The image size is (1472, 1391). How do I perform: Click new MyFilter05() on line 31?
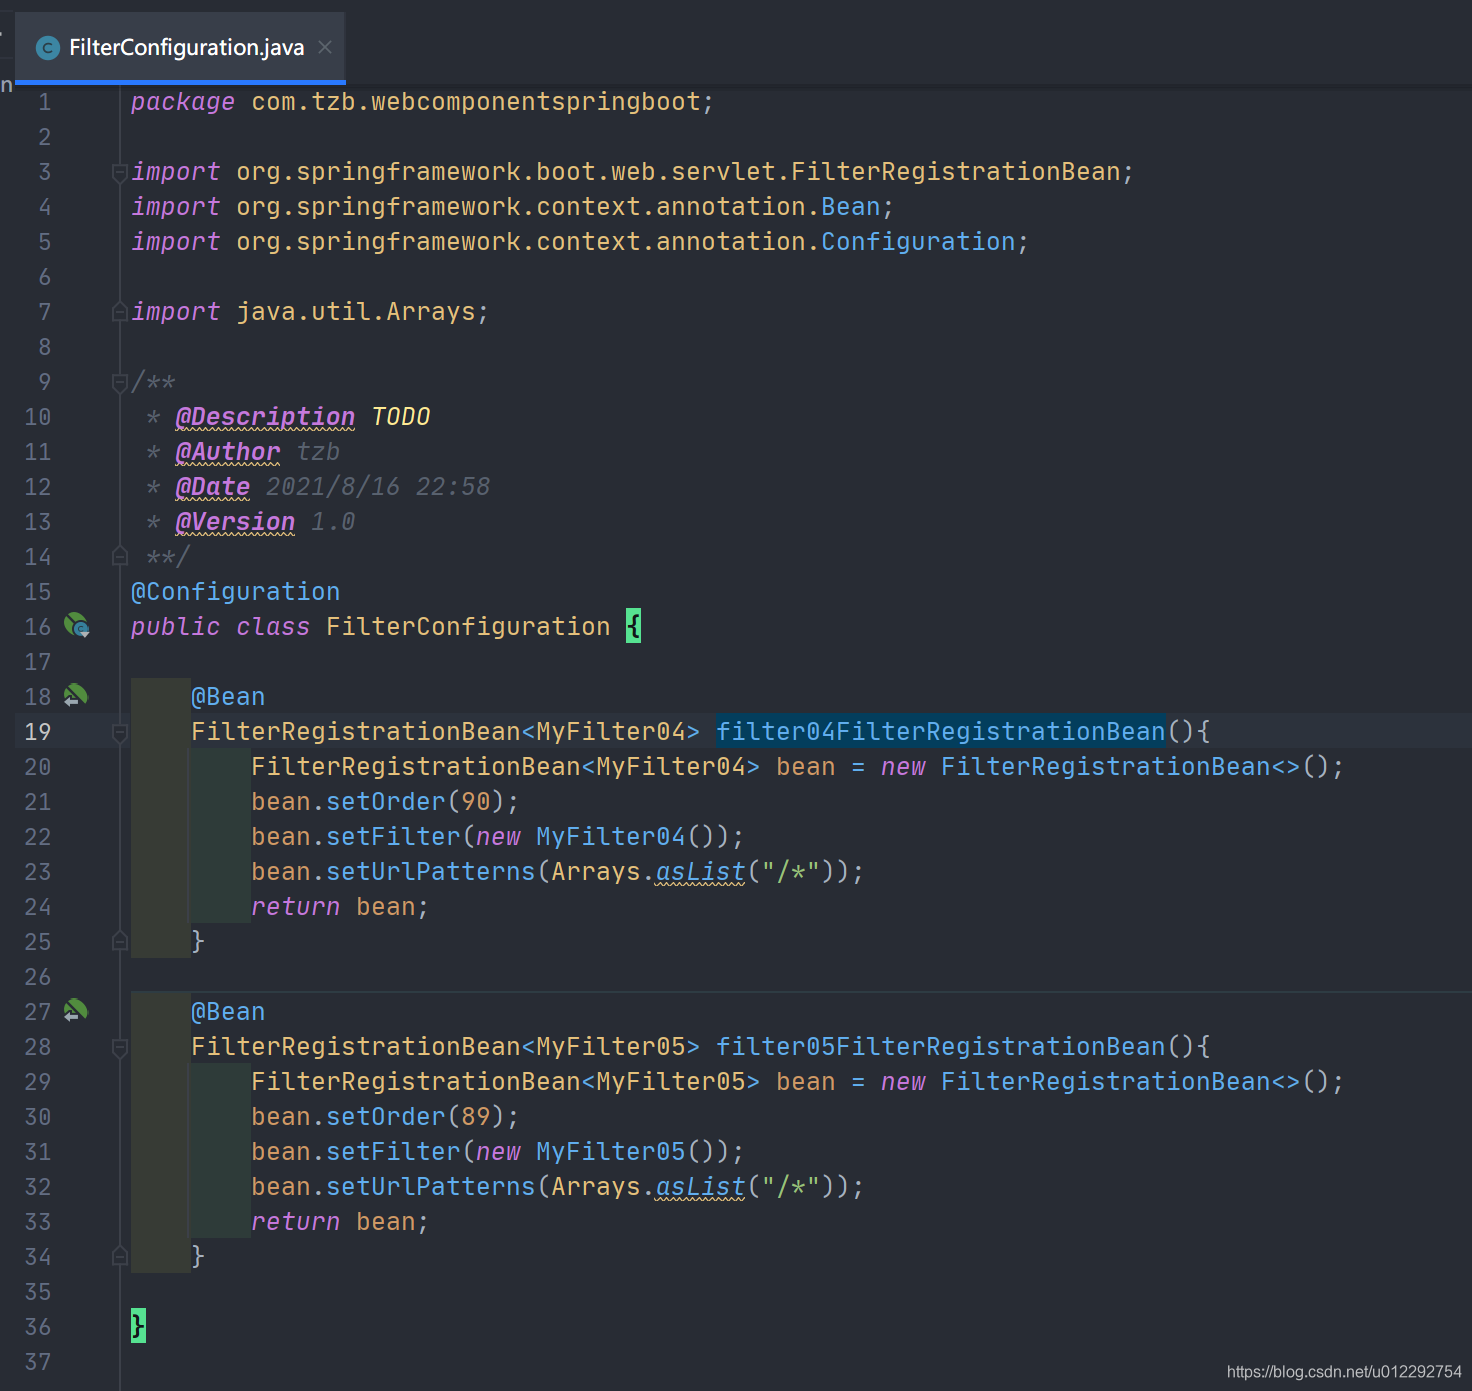click(x=596, y=1152)
